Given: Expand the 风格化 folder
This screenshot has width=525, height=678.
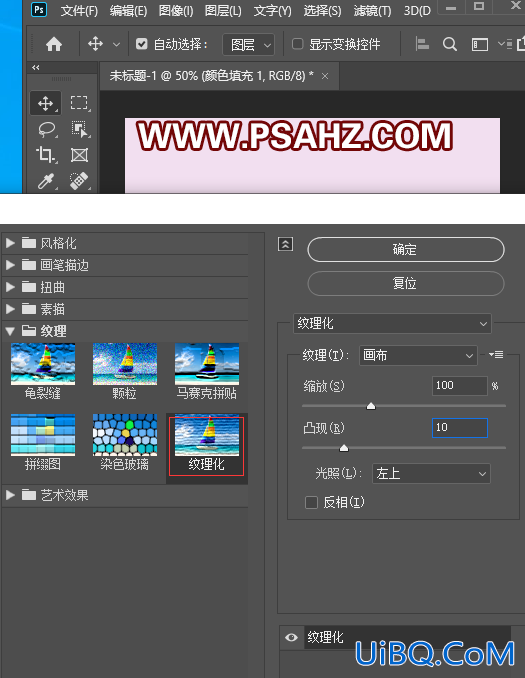Looking at the screenshot, I should pyautogui.click(x=10, y=243).
